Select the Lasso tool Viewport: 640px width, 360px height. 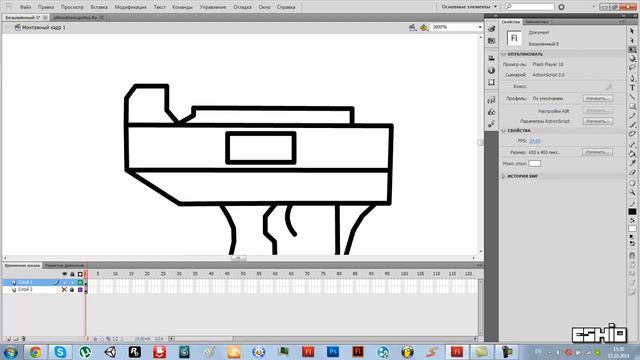point(632,68)
